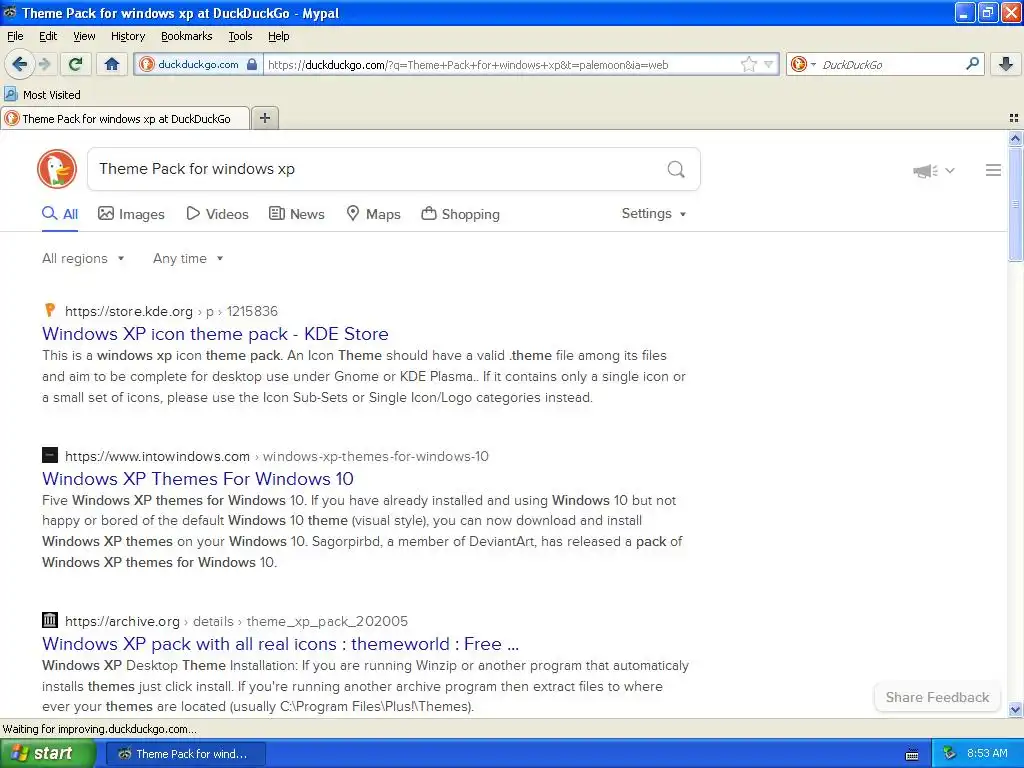Open the All regions filter dropdown
Image resolution: width=1024 pixels, height=768 pixels.
point(83,259)
